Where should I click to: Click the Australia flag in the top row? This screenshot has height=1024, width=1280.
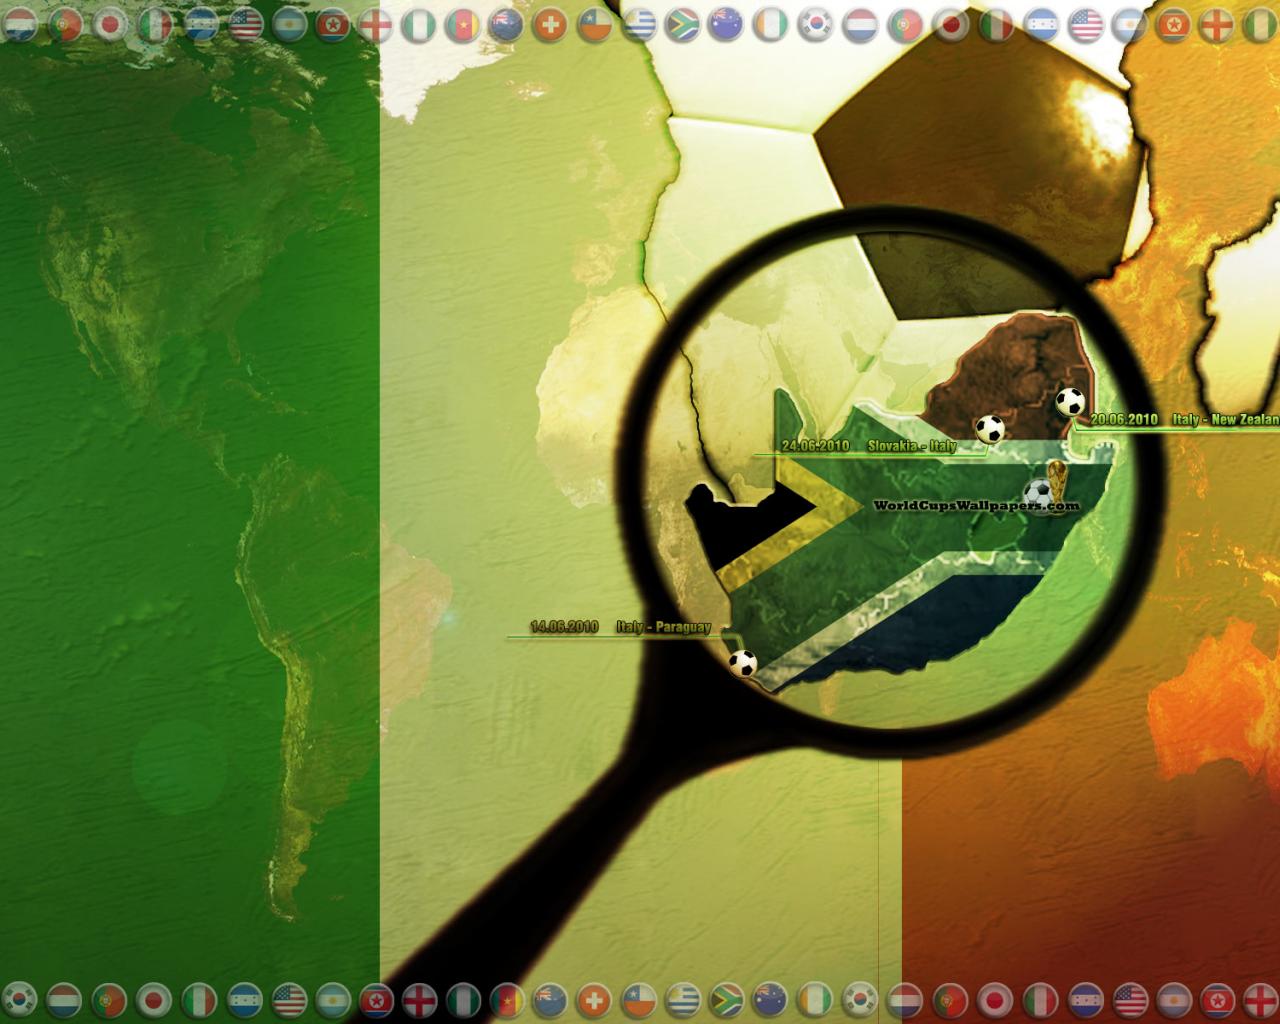point(726,24)
